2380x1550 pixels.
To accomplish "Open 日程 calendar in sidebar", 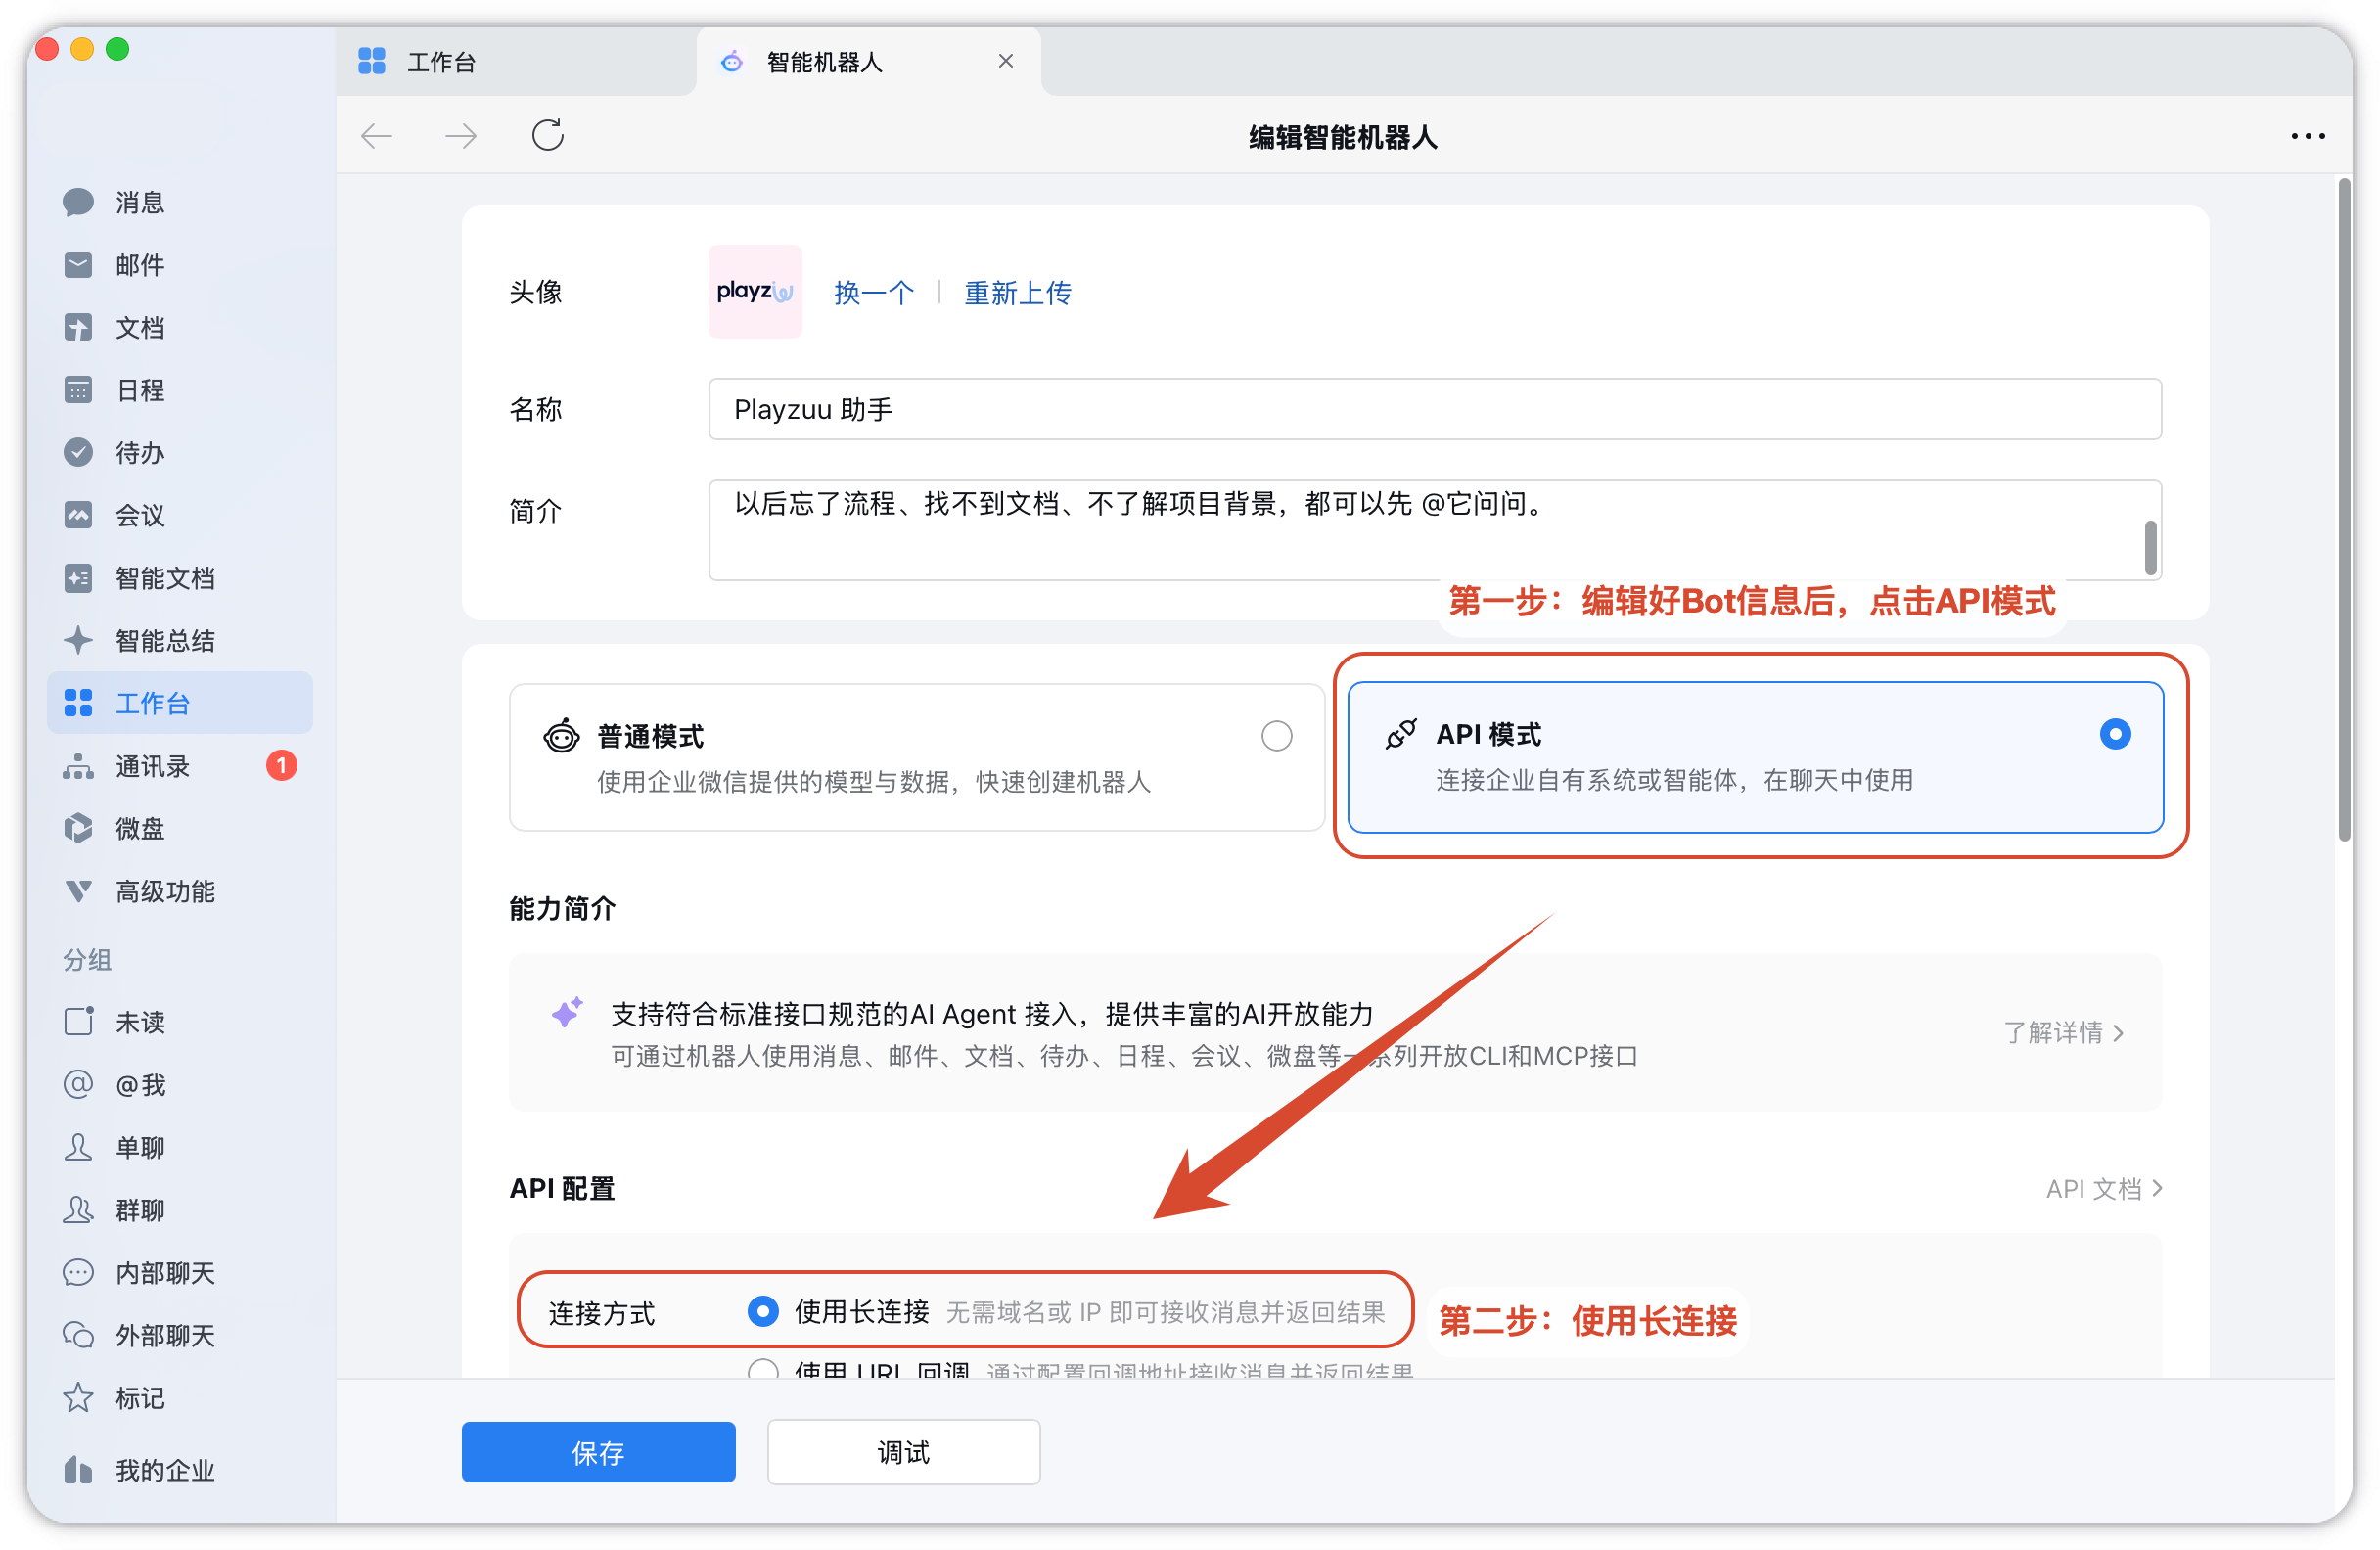I will point(180,390).
